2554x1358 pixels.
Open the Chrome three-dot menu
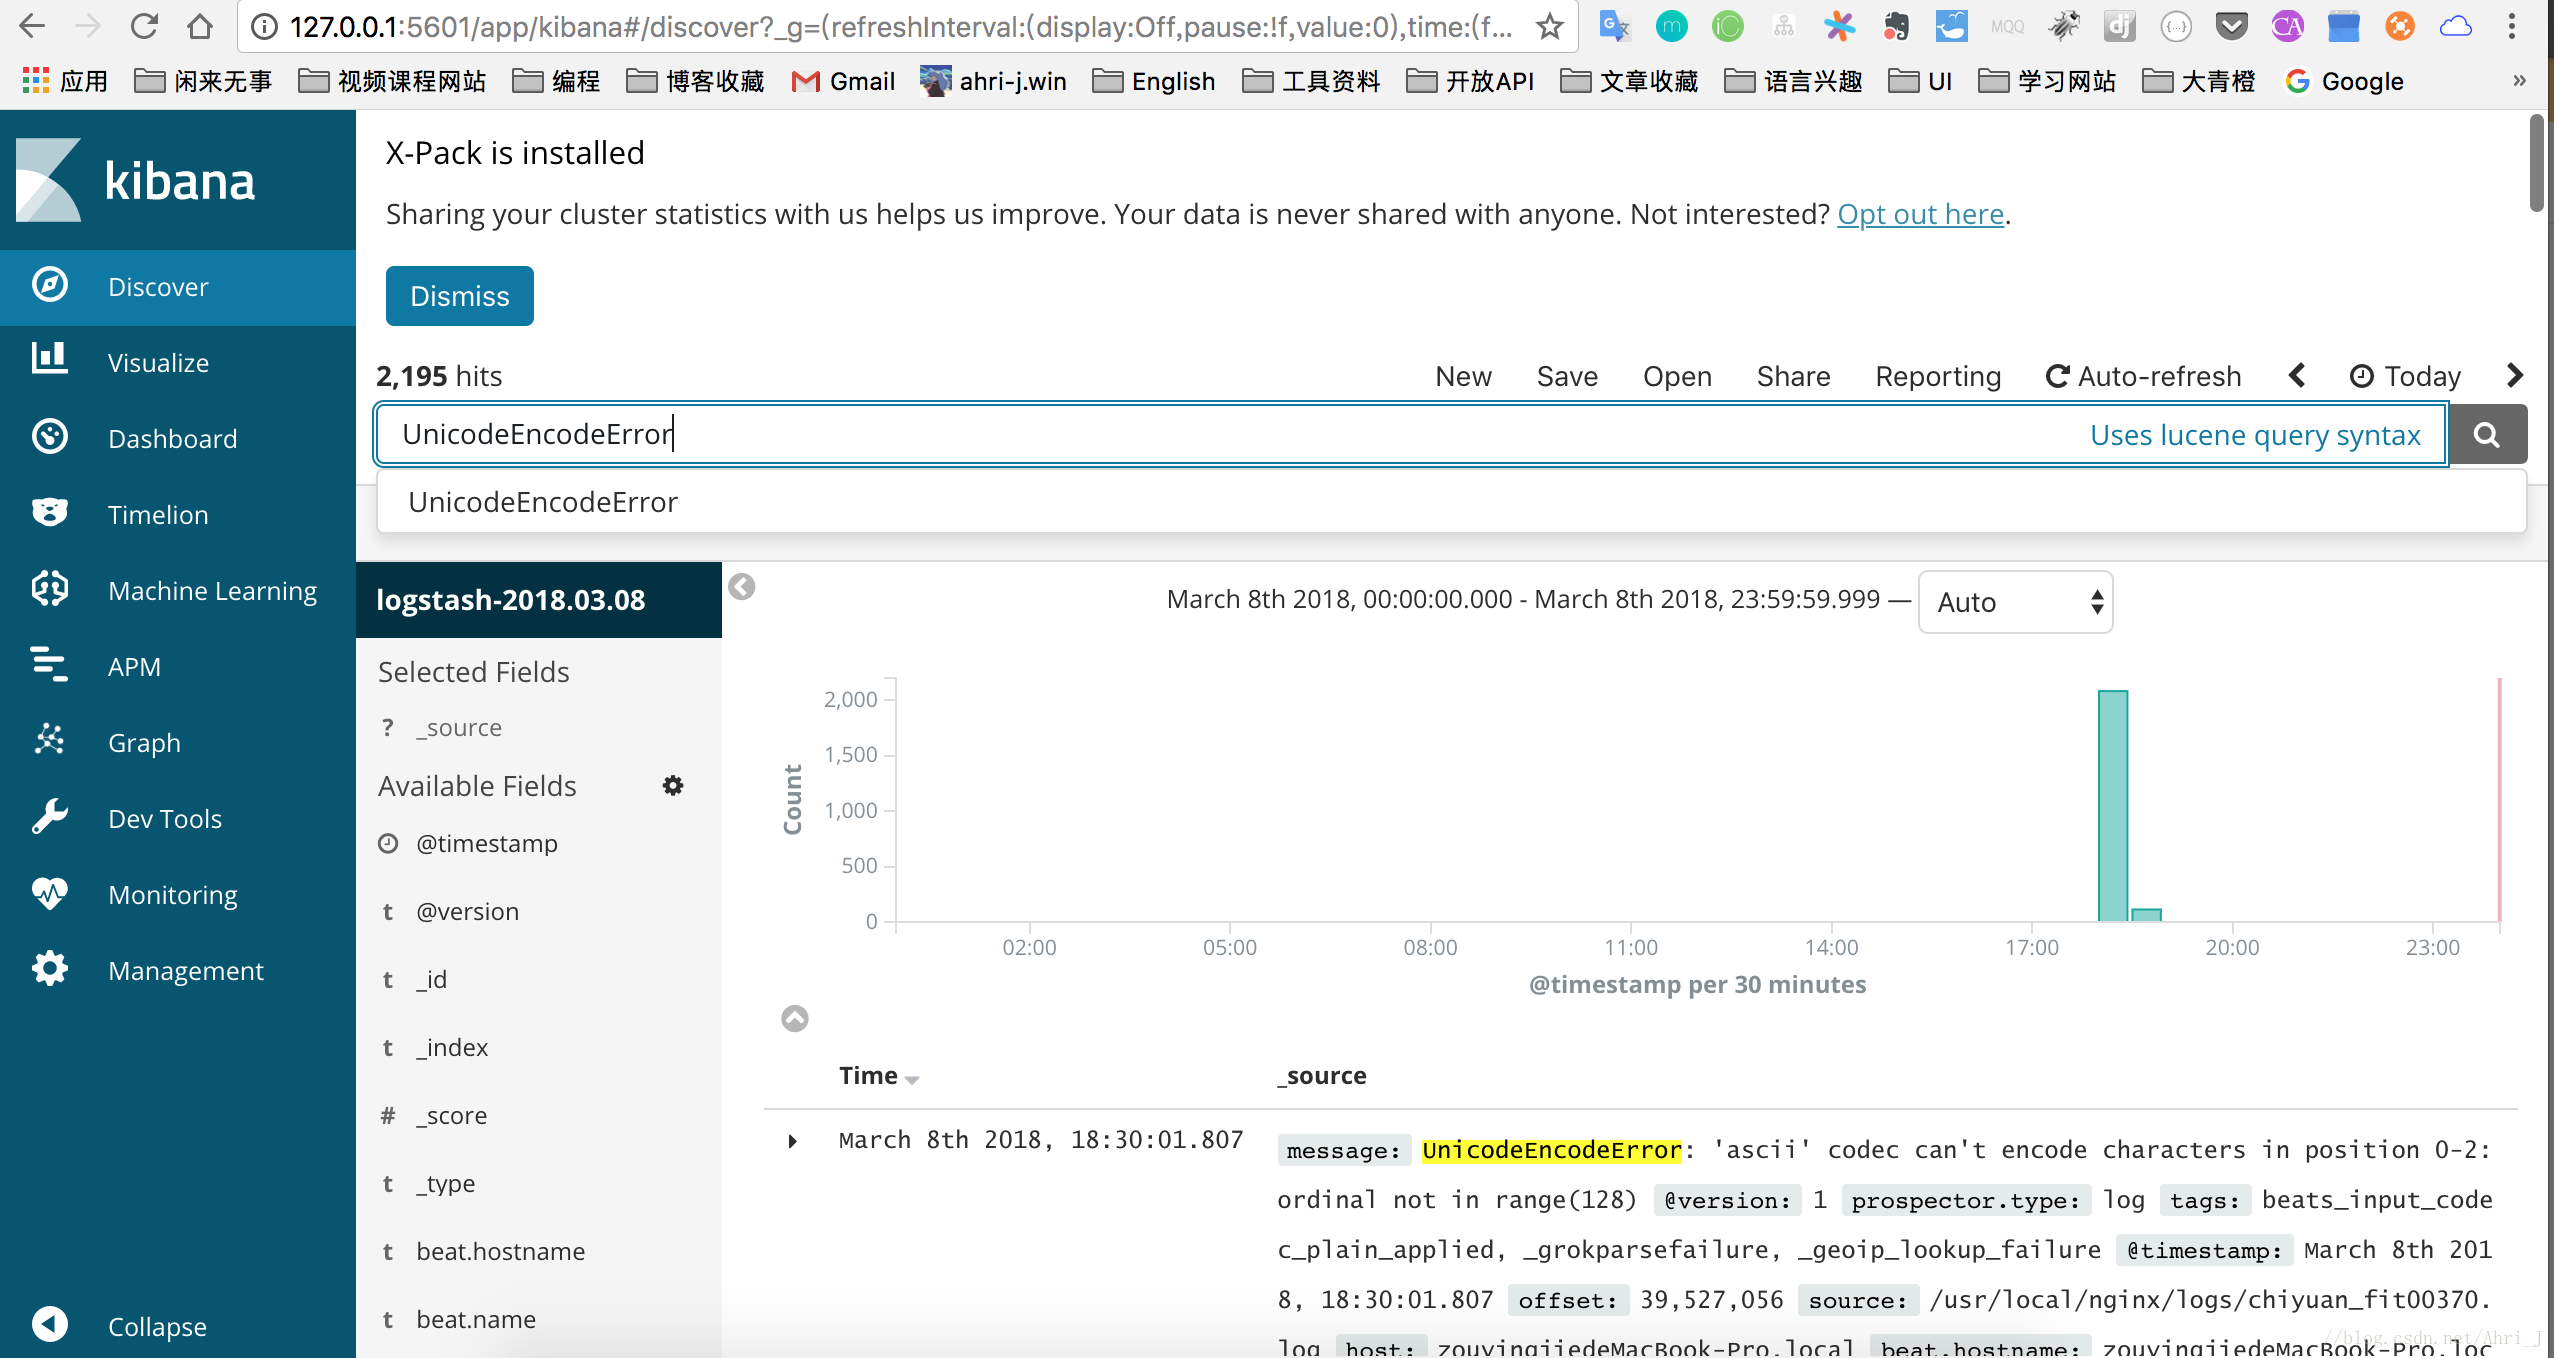coord(2512,26)
